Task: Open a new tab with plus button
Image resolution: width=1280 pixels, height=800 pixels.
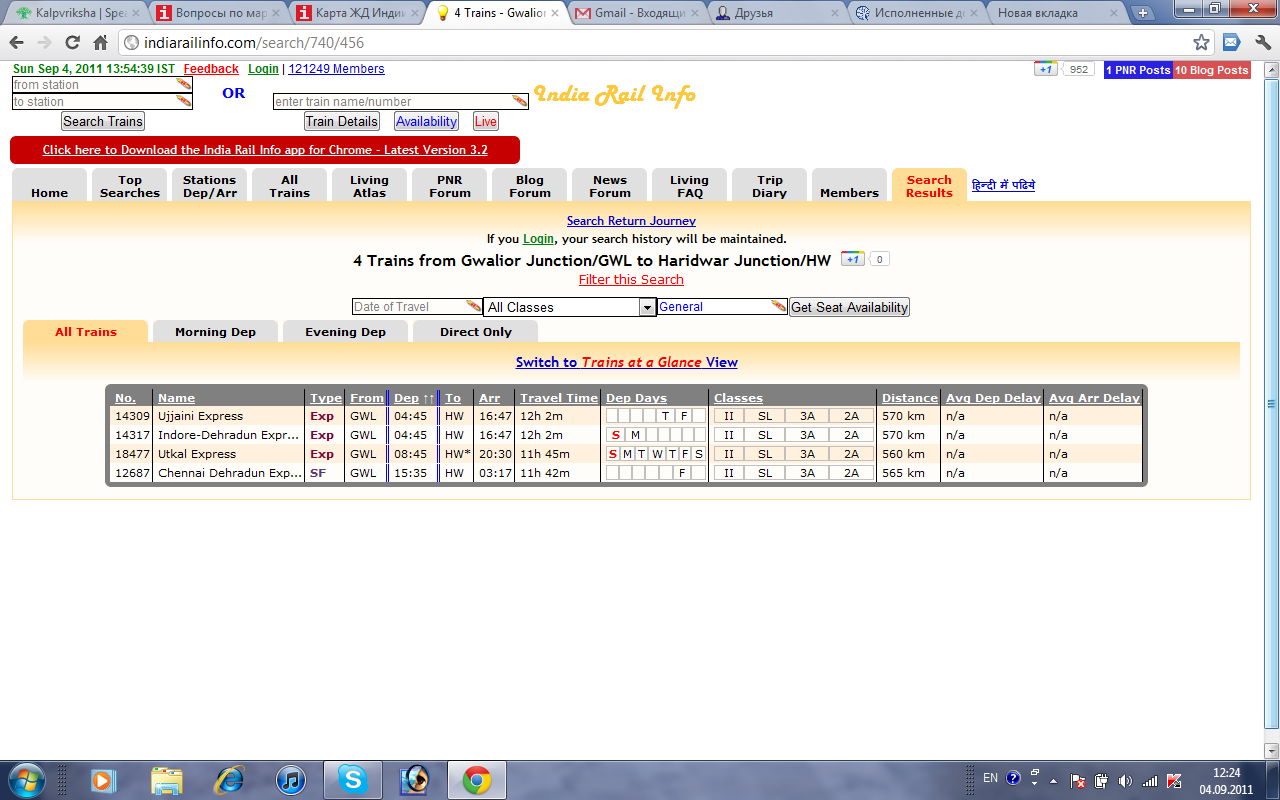Action: [1144, 13]
